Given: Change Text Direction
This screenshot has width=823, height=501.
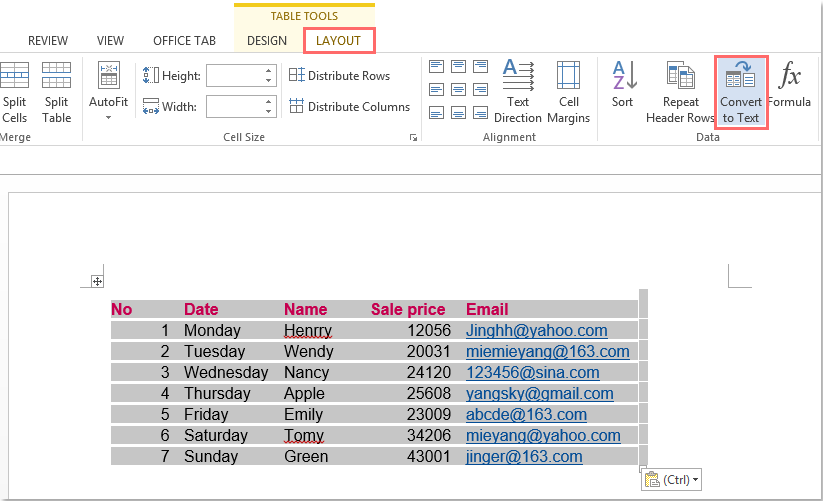Looking at the screenshot, I should (518, 92).
